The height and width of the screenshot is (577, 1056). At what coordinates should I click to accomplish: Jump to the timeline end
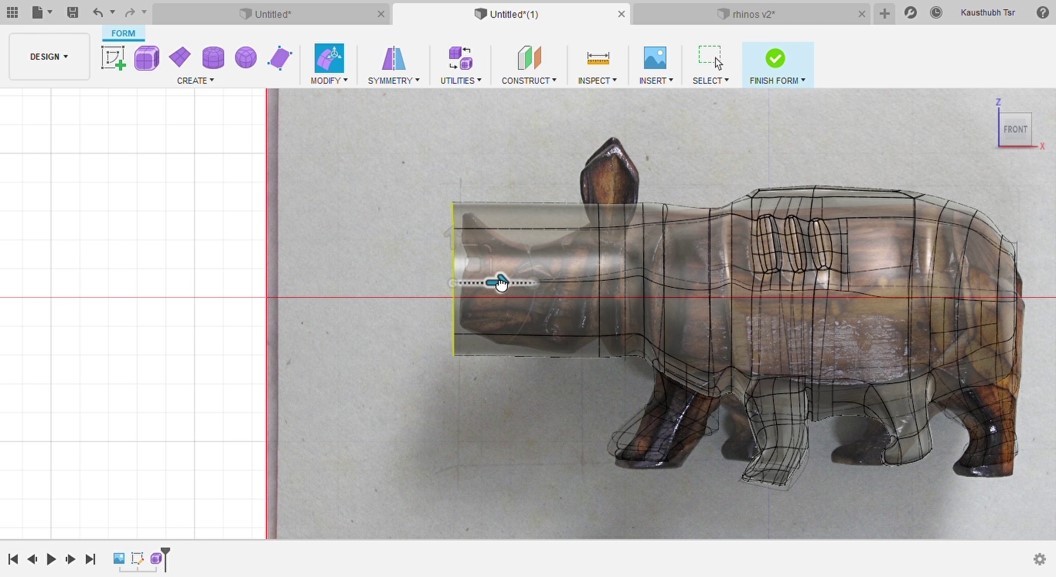[x=90, y=559]
